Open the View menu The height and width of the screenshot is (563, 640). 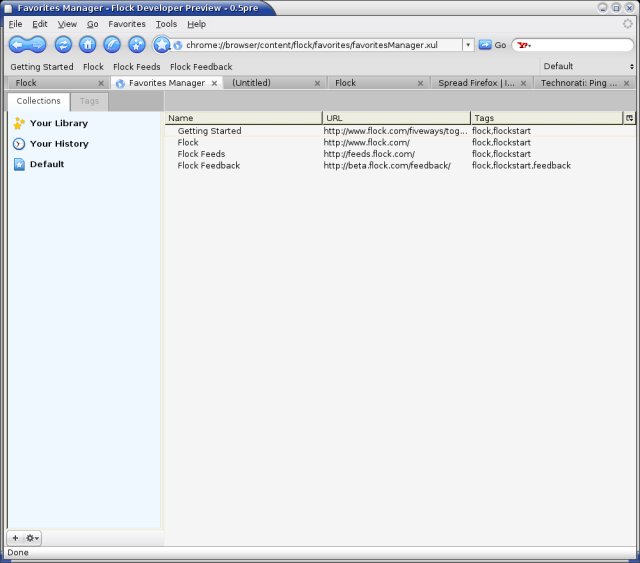click(67, 24)
